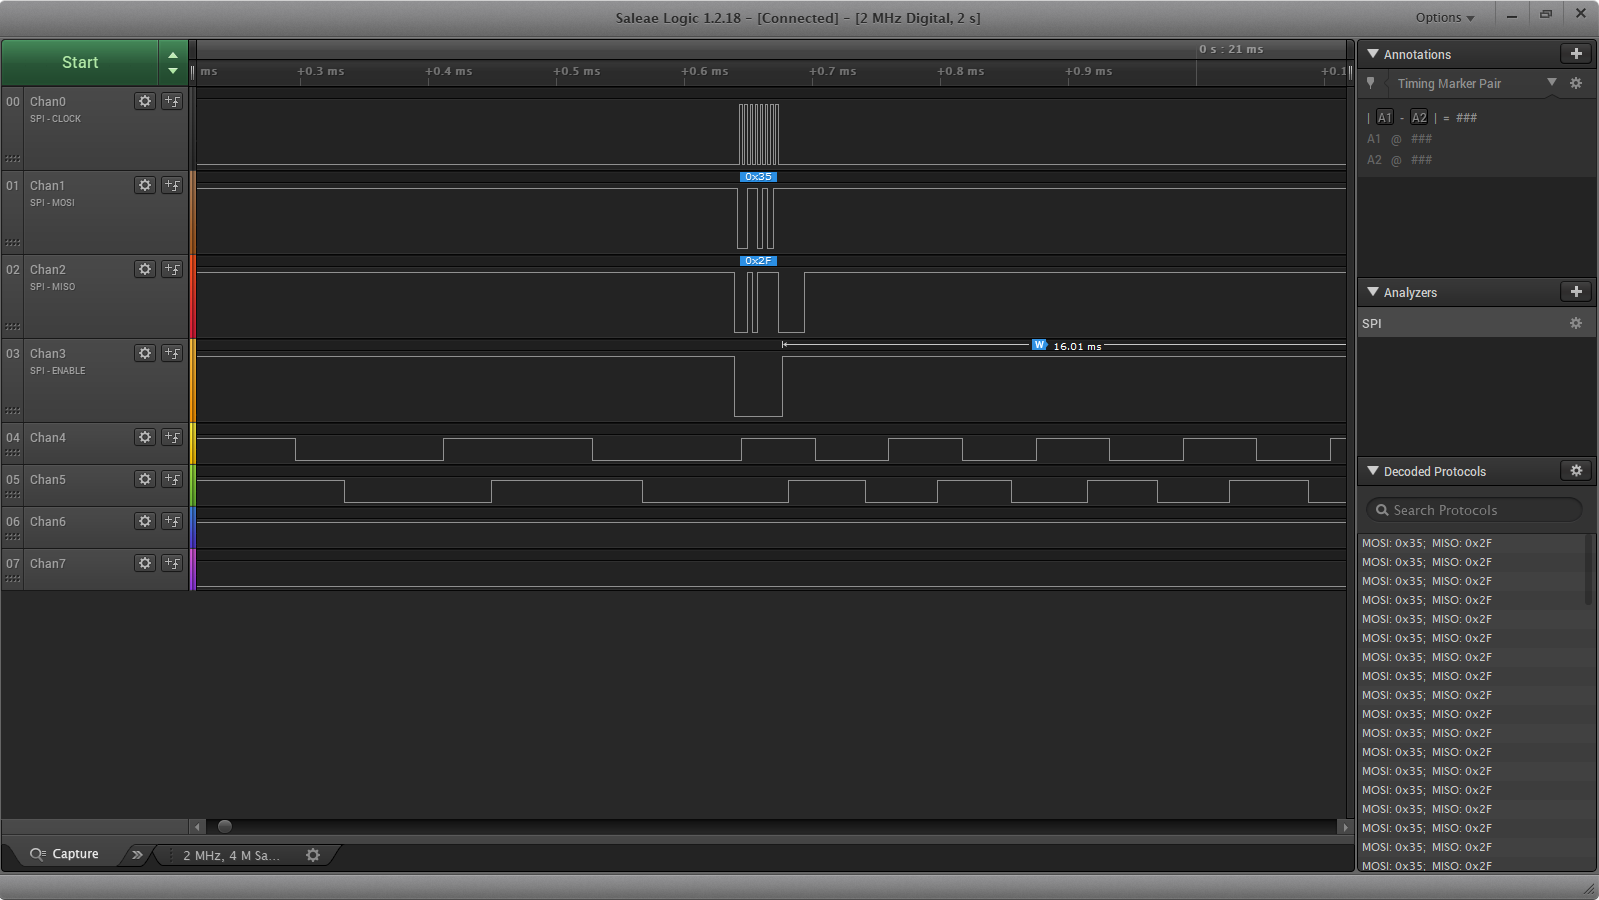Set trigger edge for Chan2
1599x900 pixels.
tap(172, 269)
